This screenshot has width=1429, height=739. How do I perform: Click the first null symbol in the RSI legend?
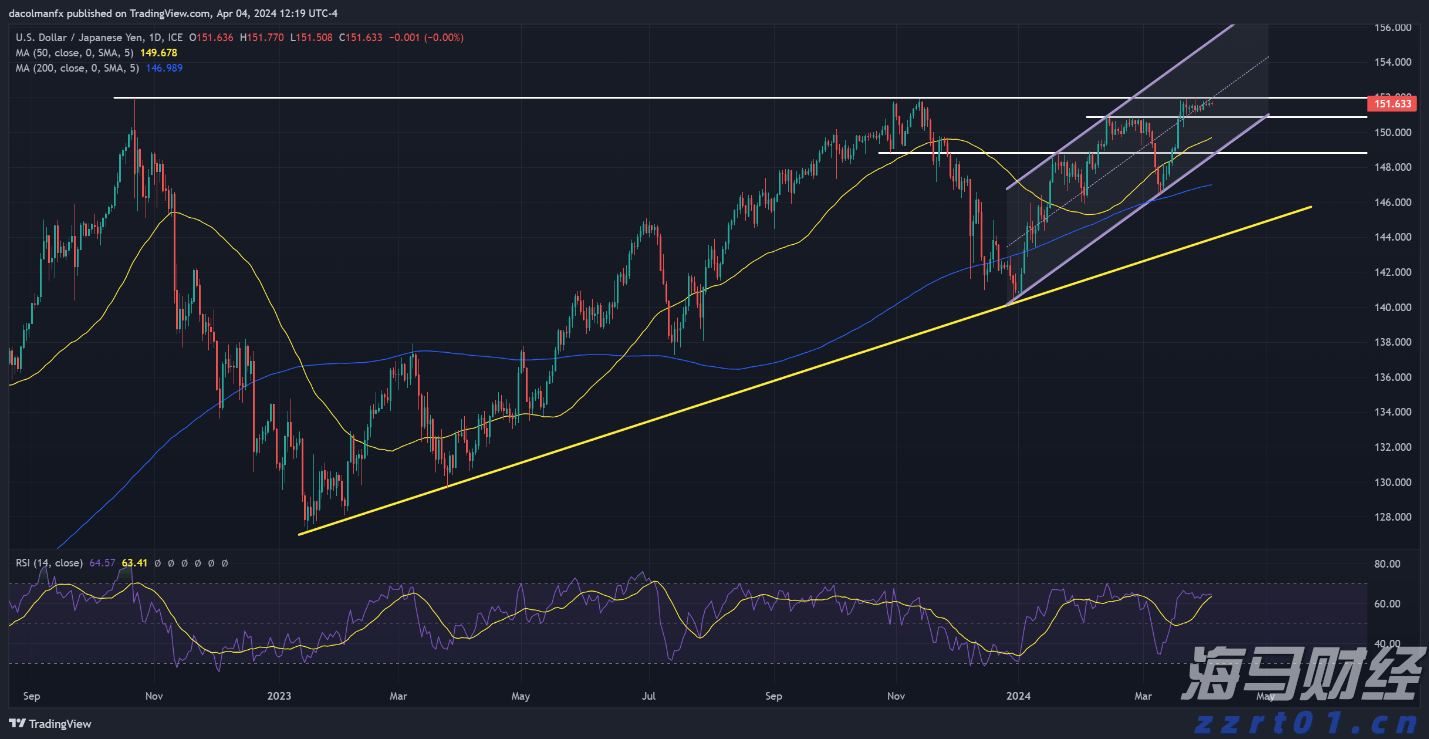coord(159,563)
